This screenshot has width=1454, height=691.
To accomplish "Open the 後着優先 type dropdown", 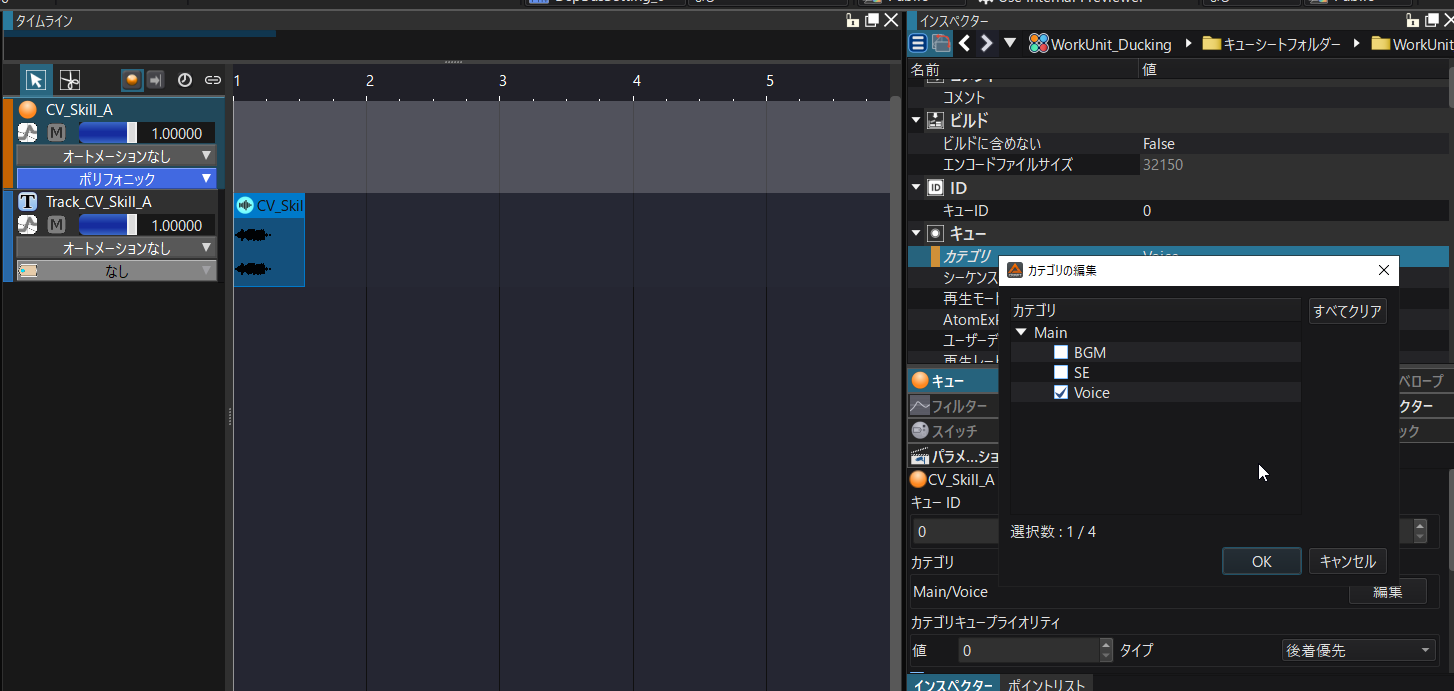I will click(1359, 650).
